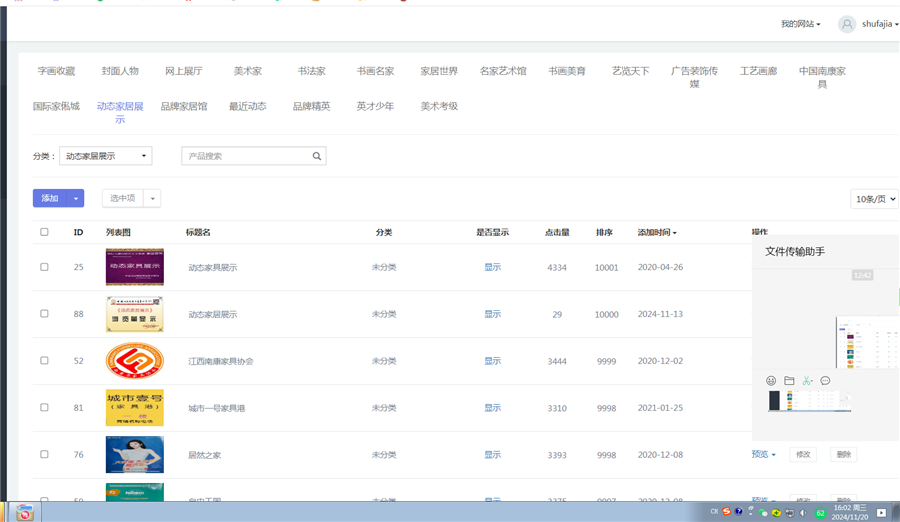Open the 分类 category dropdown

coord(105,156)
